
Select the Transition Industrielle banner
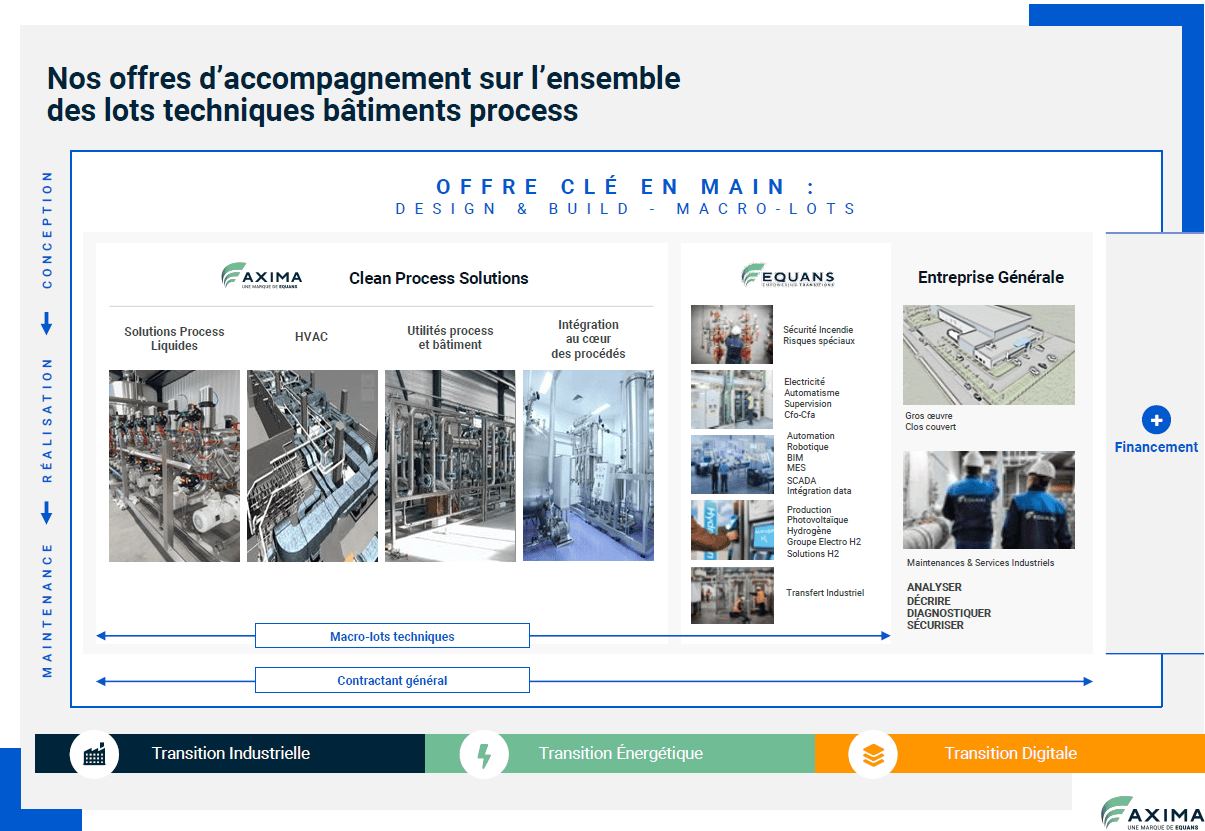(231, 754)
